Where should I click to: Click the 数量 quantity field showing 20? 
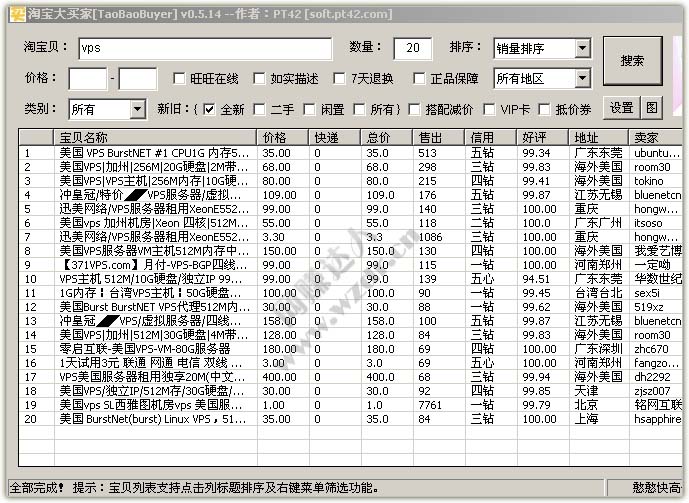[413, 48]
